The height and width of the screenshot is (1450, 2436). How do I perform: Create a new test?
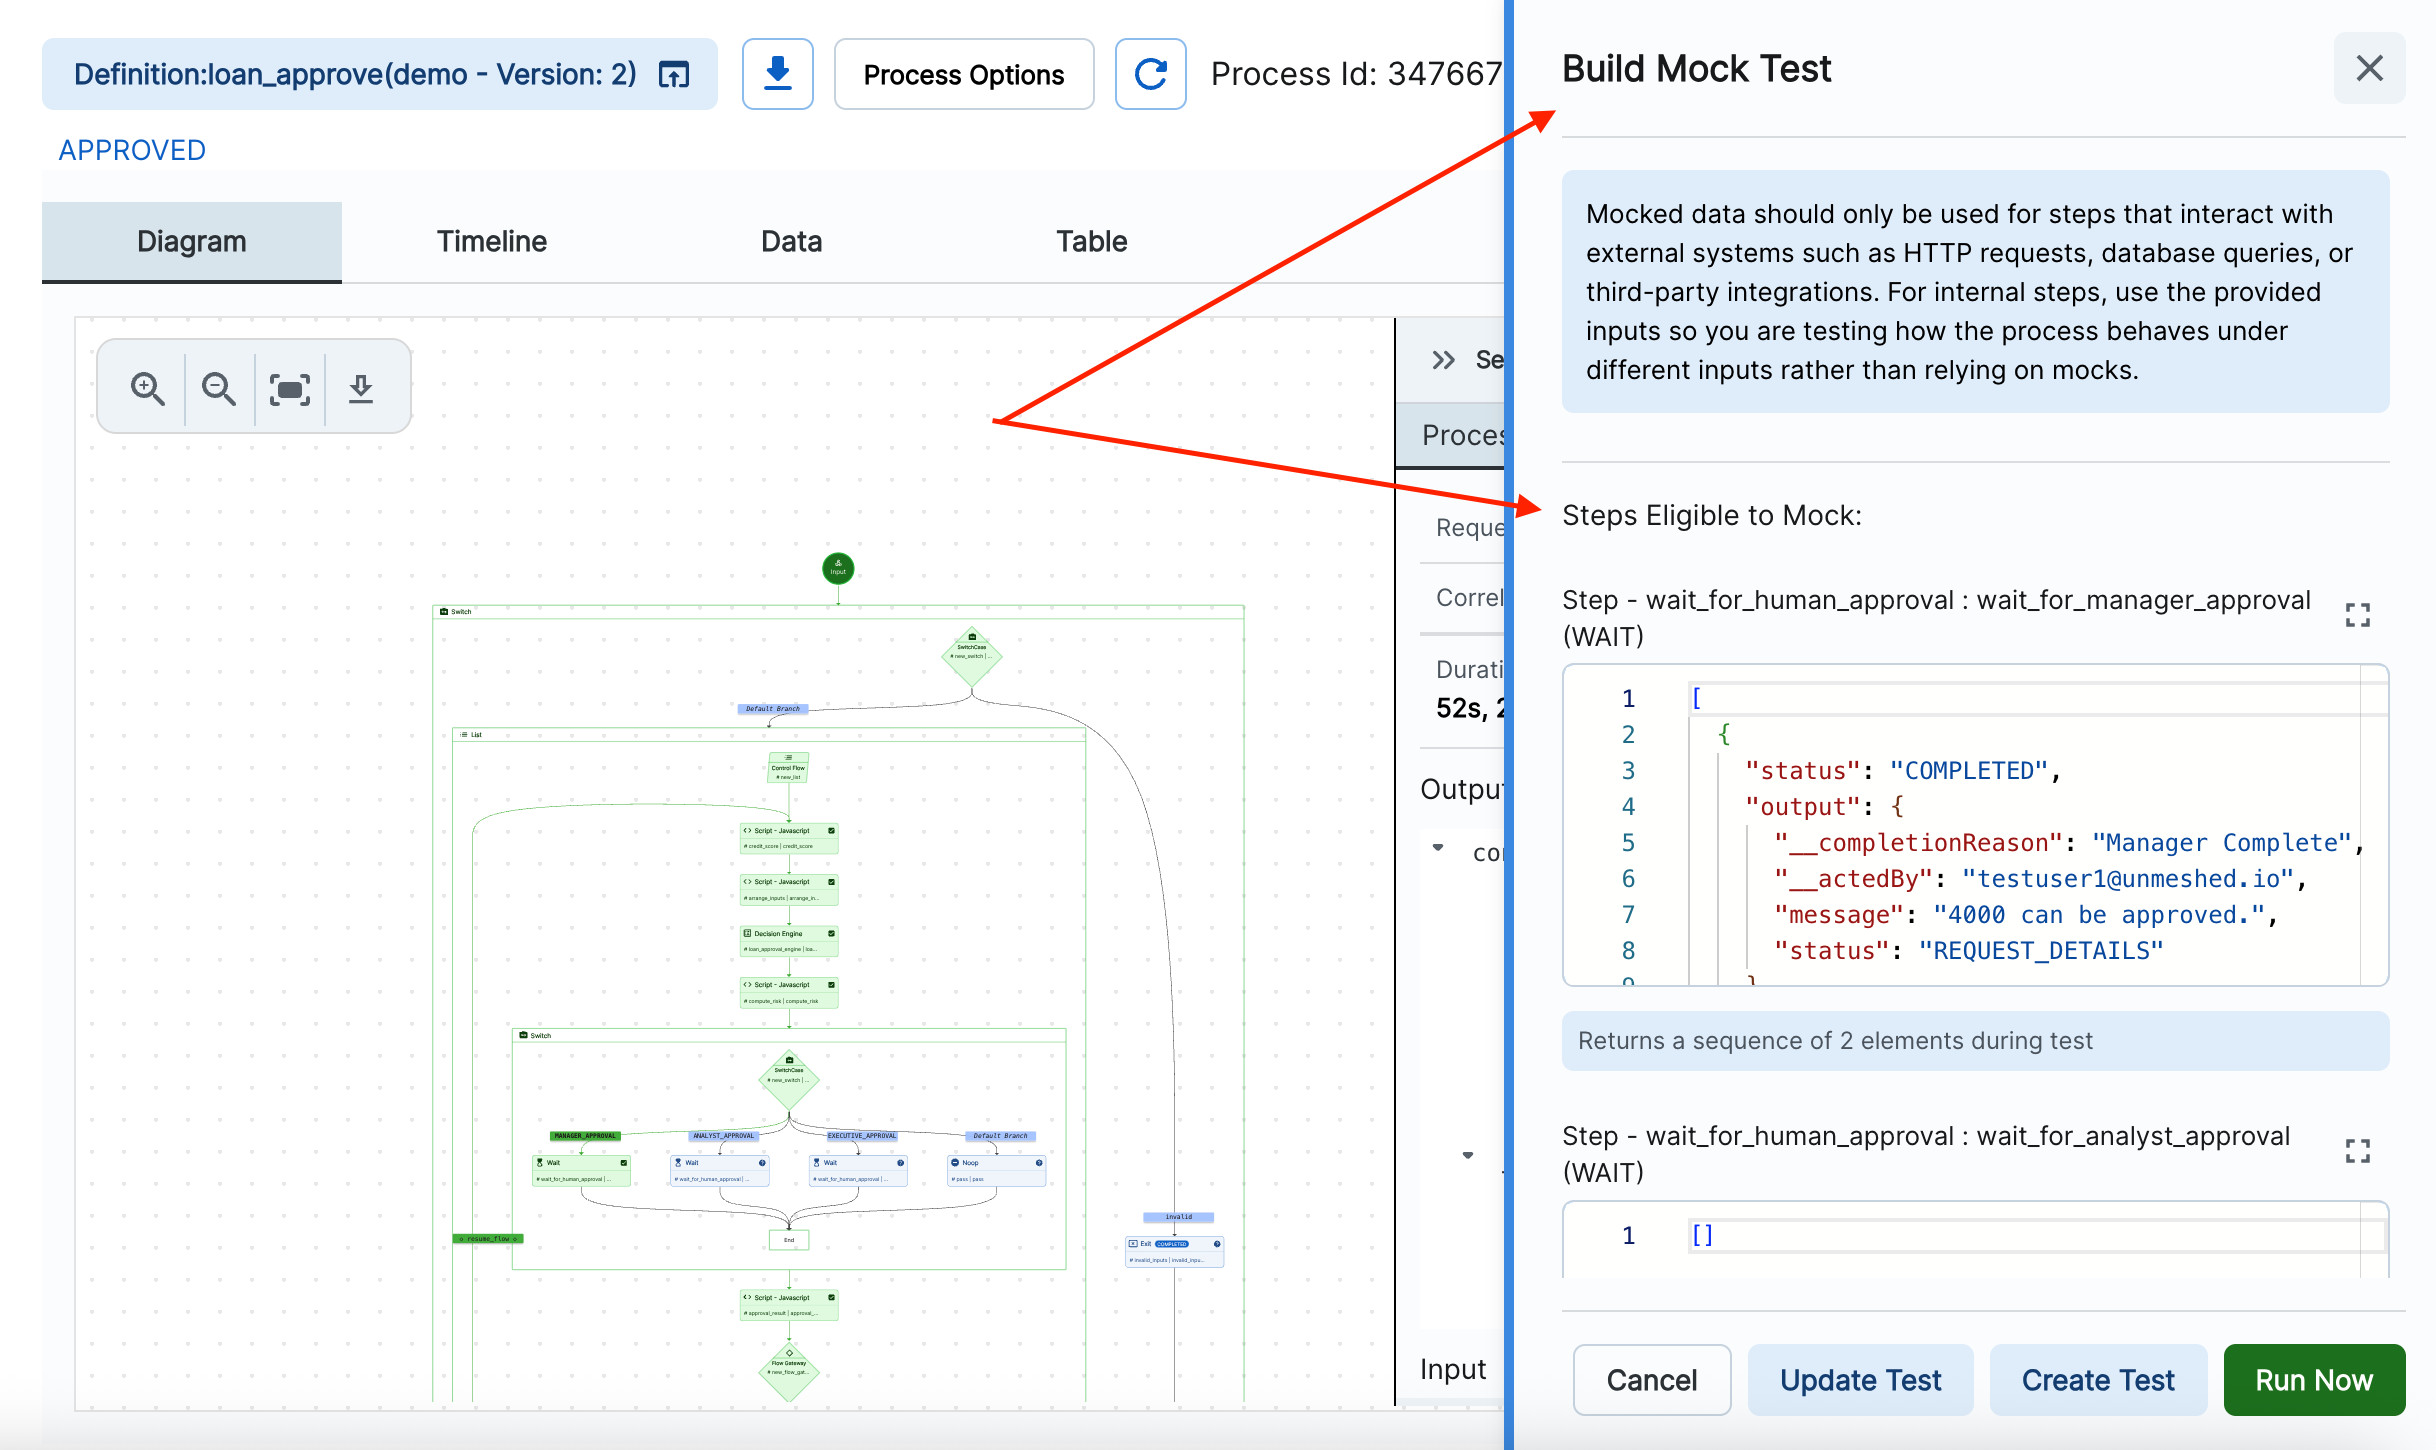(2098, 1380)
